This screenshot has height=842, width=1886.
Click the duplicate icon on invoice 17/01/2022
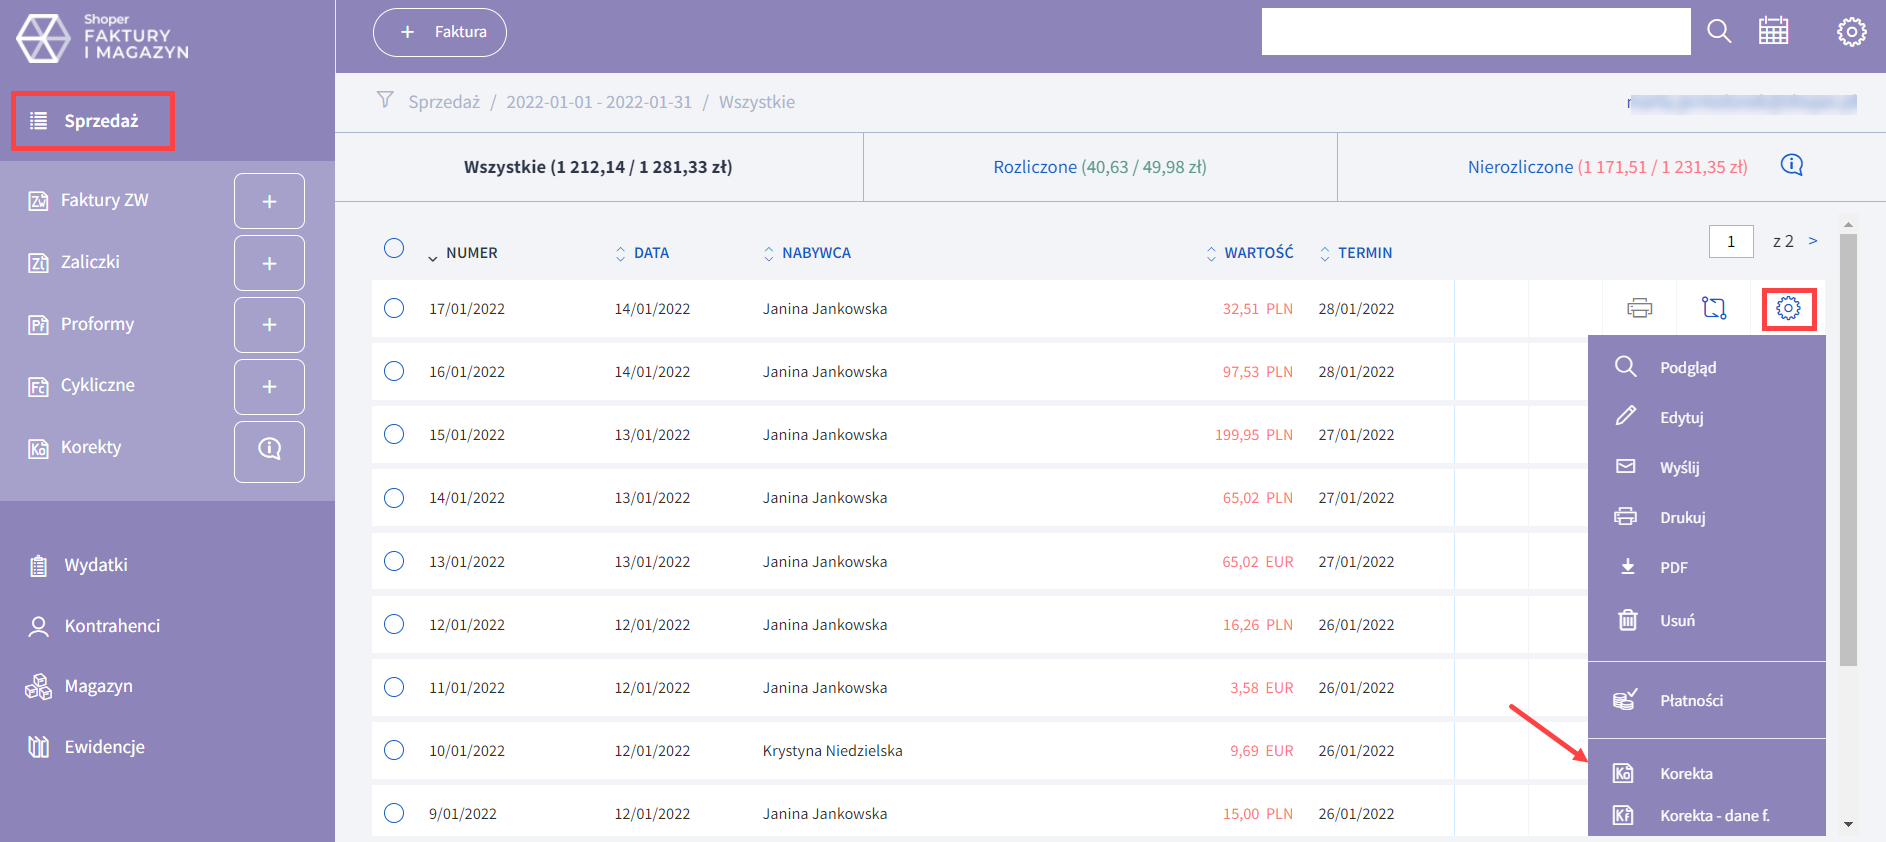[1714, 308]
